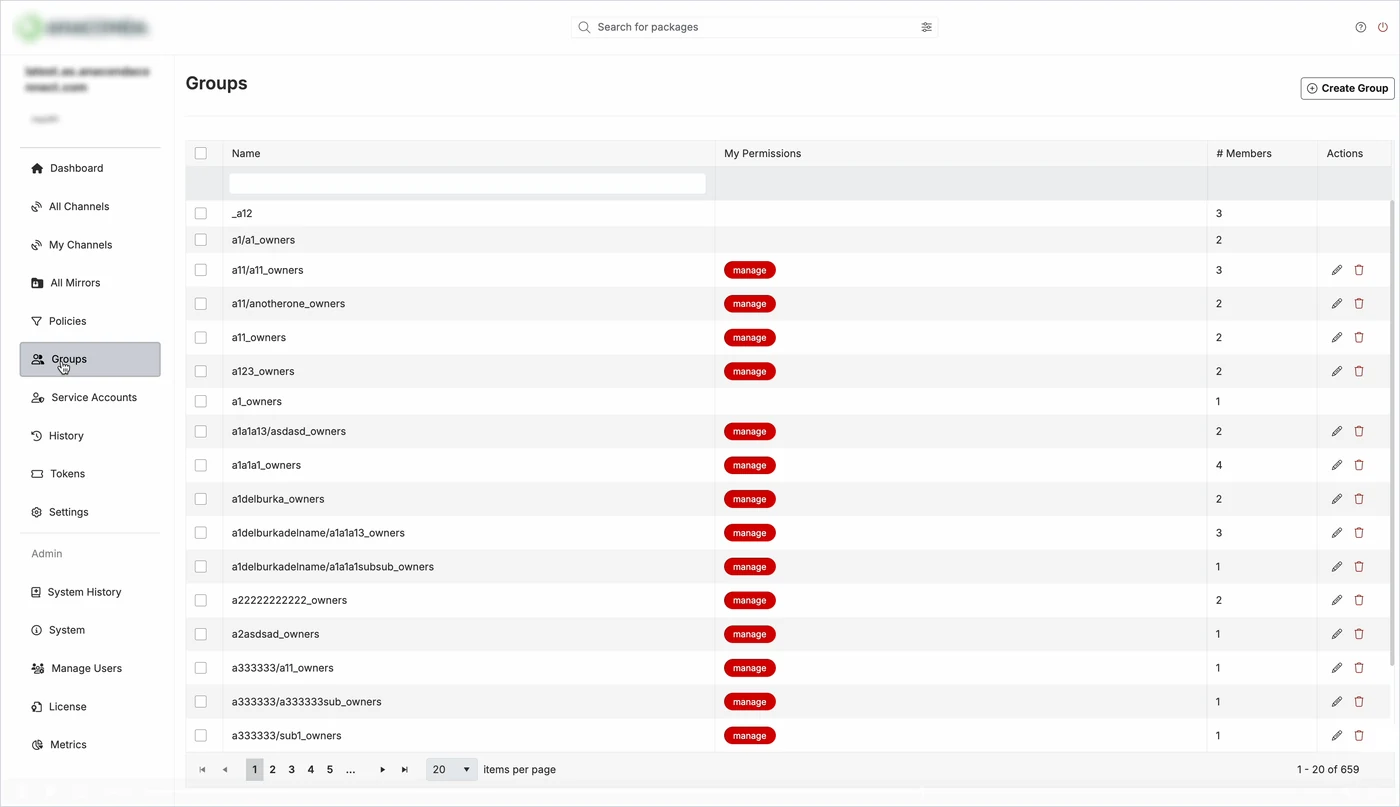The height and width of the screenshot is (807, 1400).
Task: Open the Metrics page
Action: click(x=90, y=745)
